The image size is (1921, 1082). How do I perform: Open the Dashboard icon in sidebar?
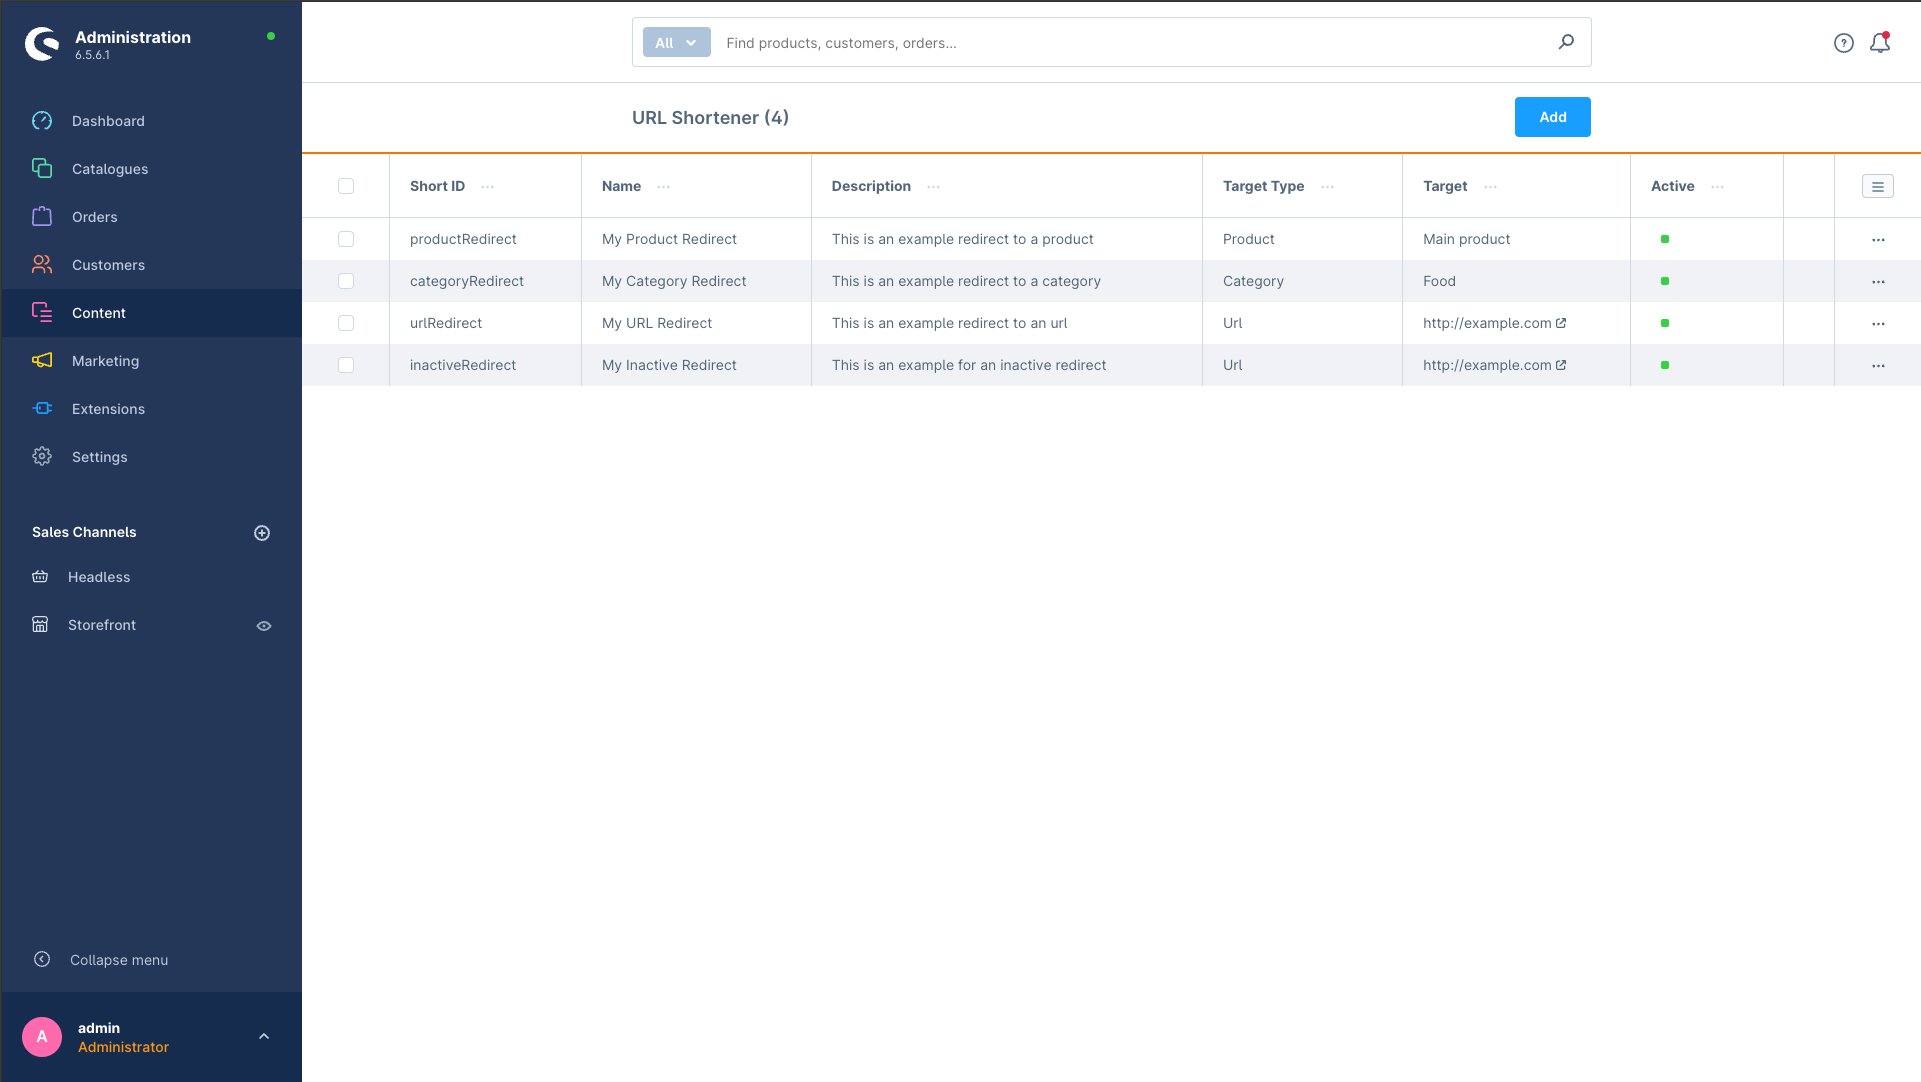click(x=42, y=121)
